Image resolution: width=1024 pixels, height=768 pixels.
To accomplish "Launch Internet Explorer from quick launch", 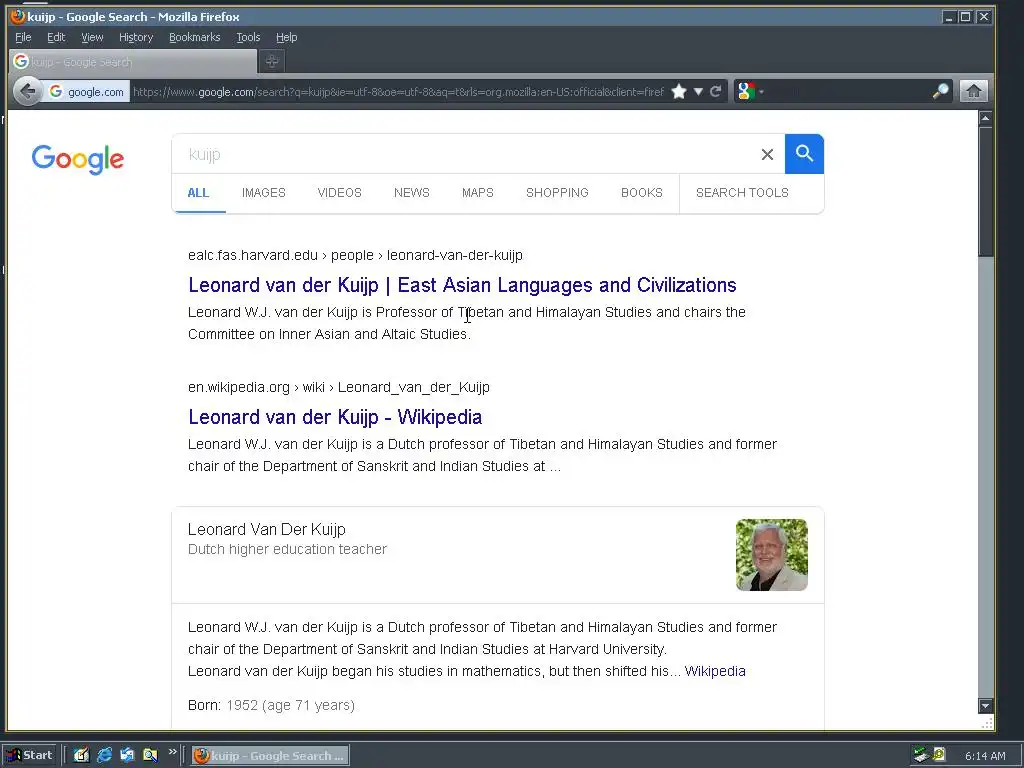I will pyautogui.click(x=104, y=756).
